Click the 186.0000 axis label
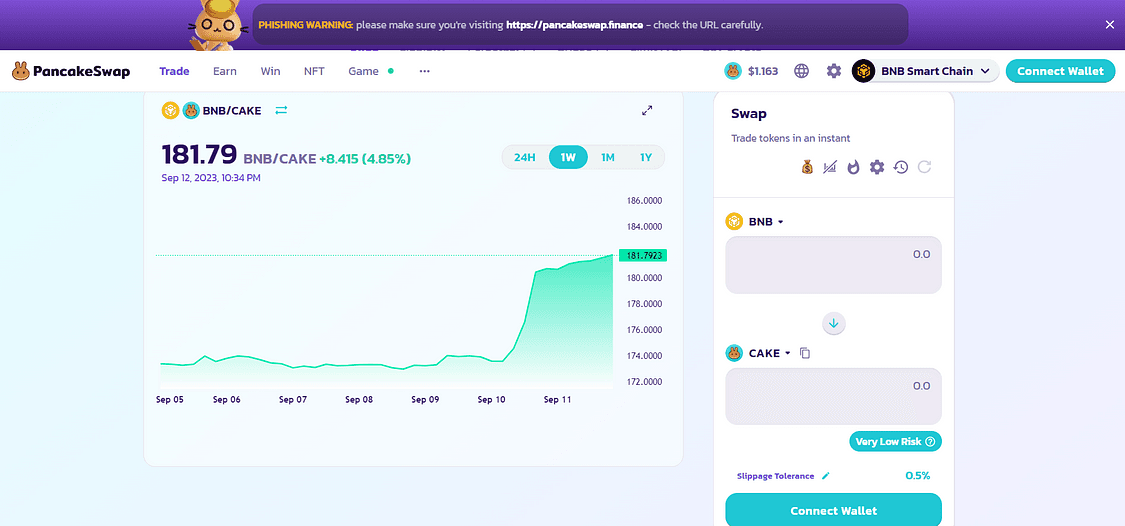Viewport: 1125px width, 526px height. pyautogui.click(x=644, y=200)
